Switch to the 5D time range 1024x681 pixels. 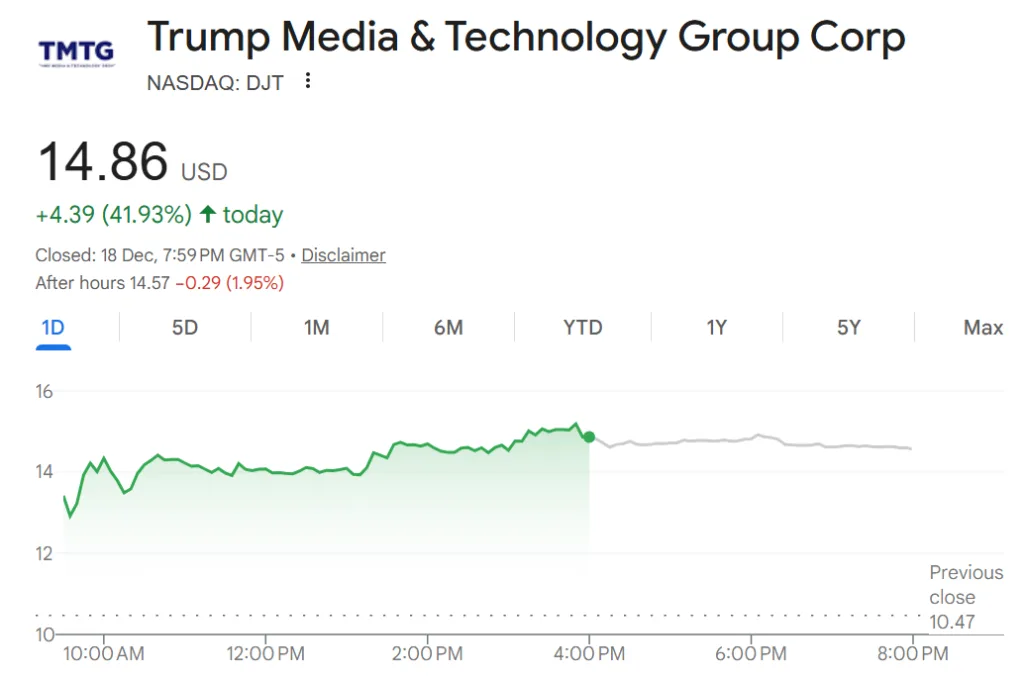pos(184,328)
